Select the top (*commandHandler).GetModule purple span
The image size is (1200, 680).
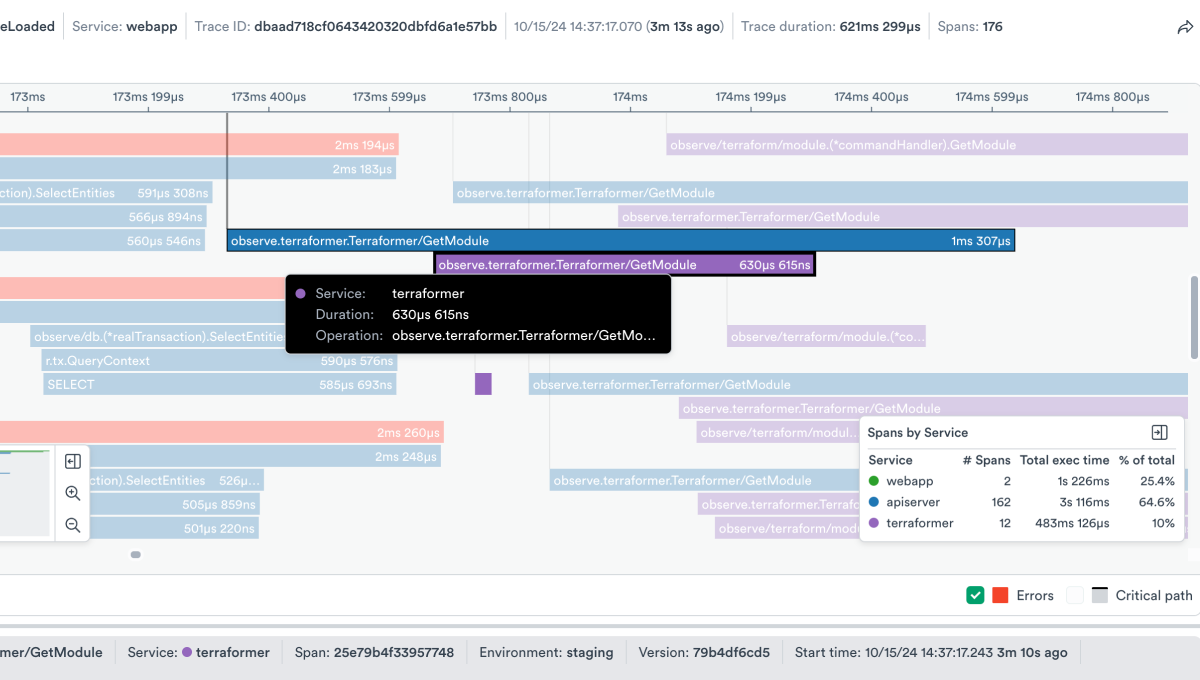point(927,145)
